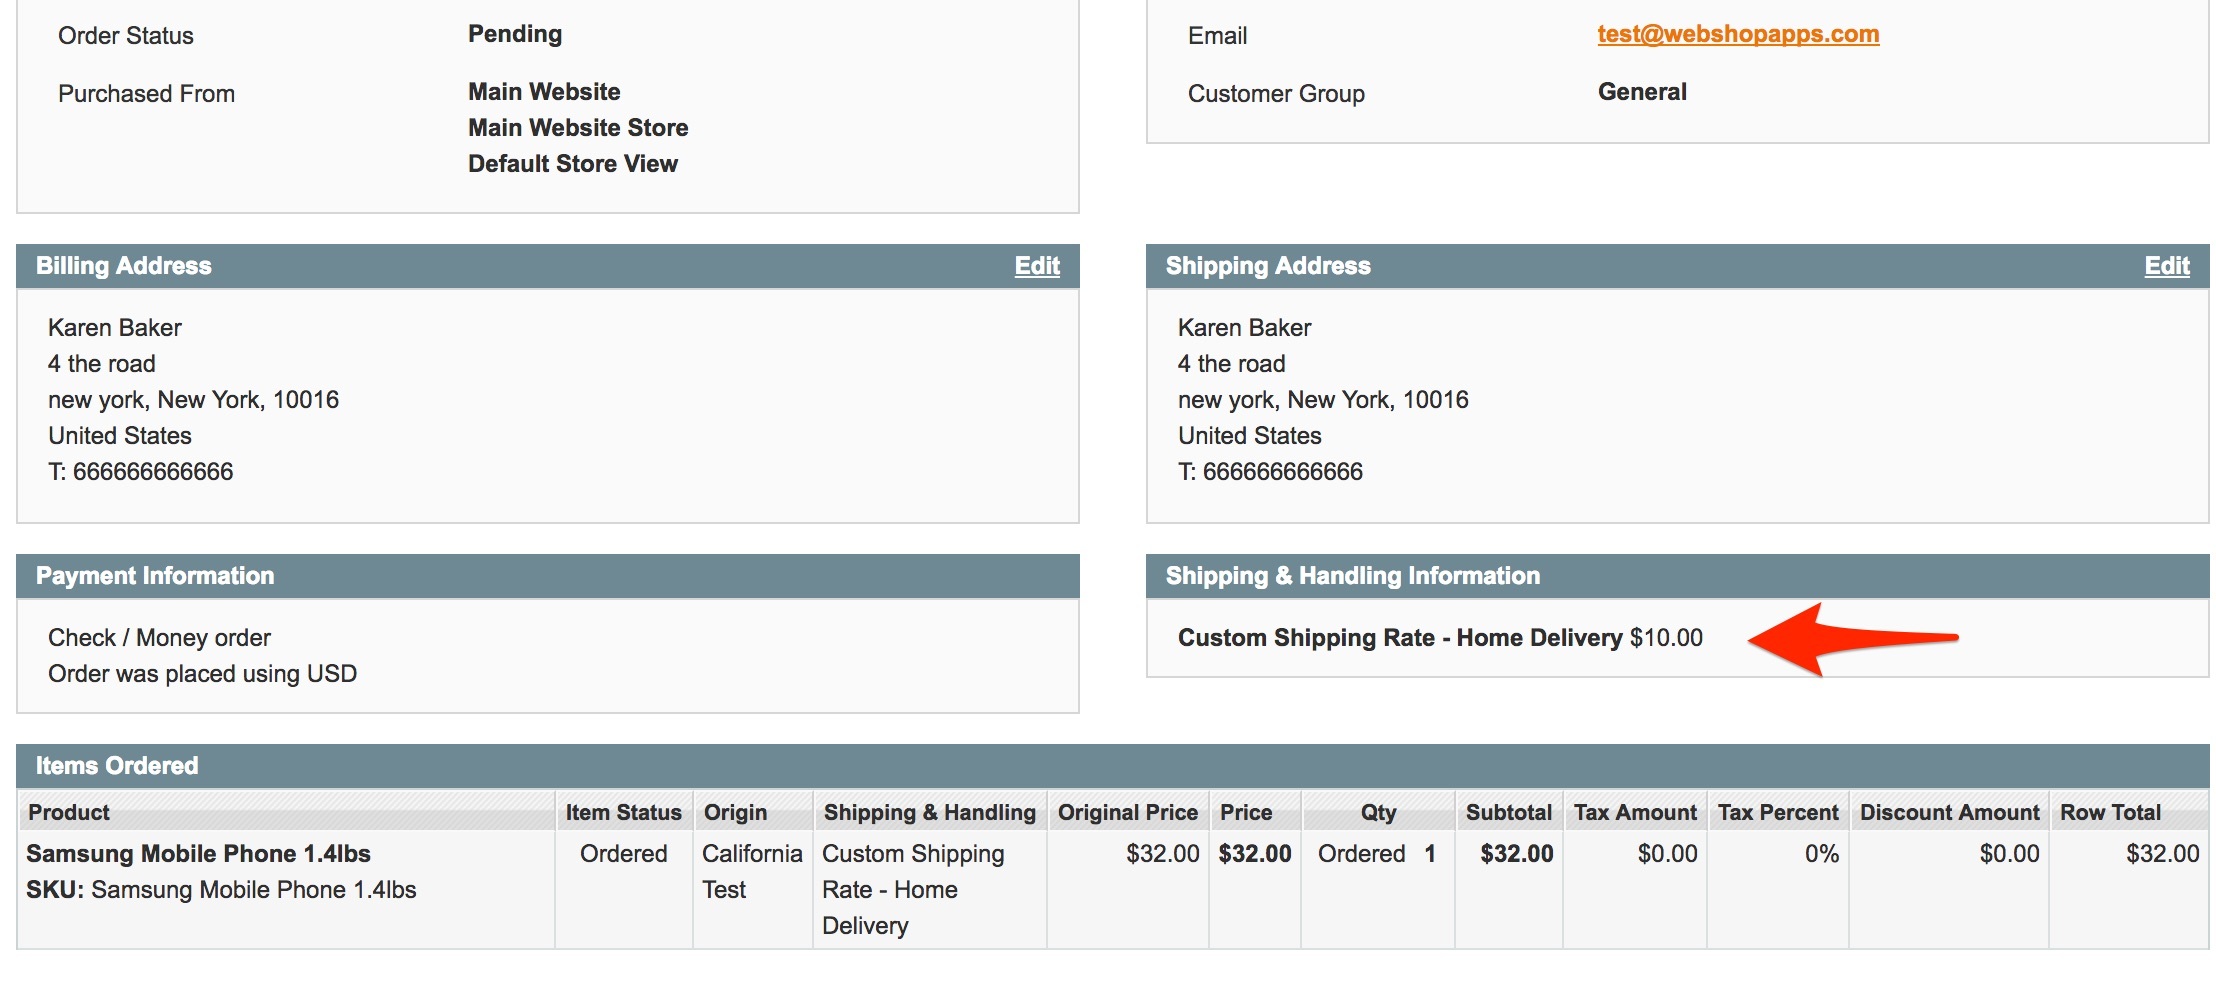Click the Subtotal column header
This screenshot has width=2216, height=982.
tap(1508, 812)
